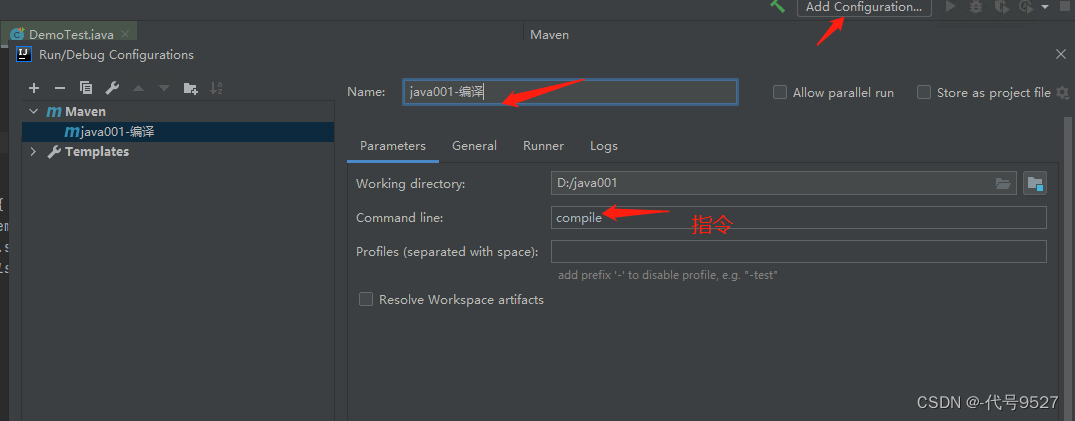Image resolution: width=1075 pixels, height=421 pixels.
Task: Remove the selected configuration with minus icon
Action: point(59,88)
